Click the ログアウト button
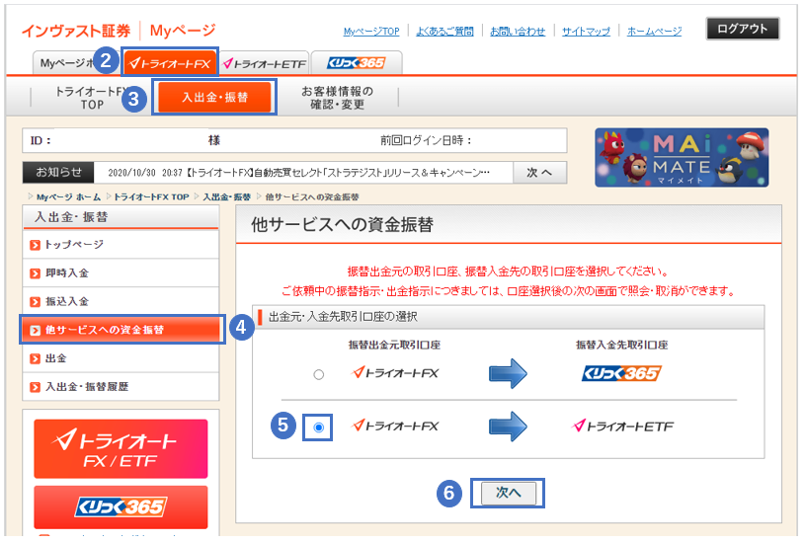The image size is (802, 544). [x=742, y=29]
